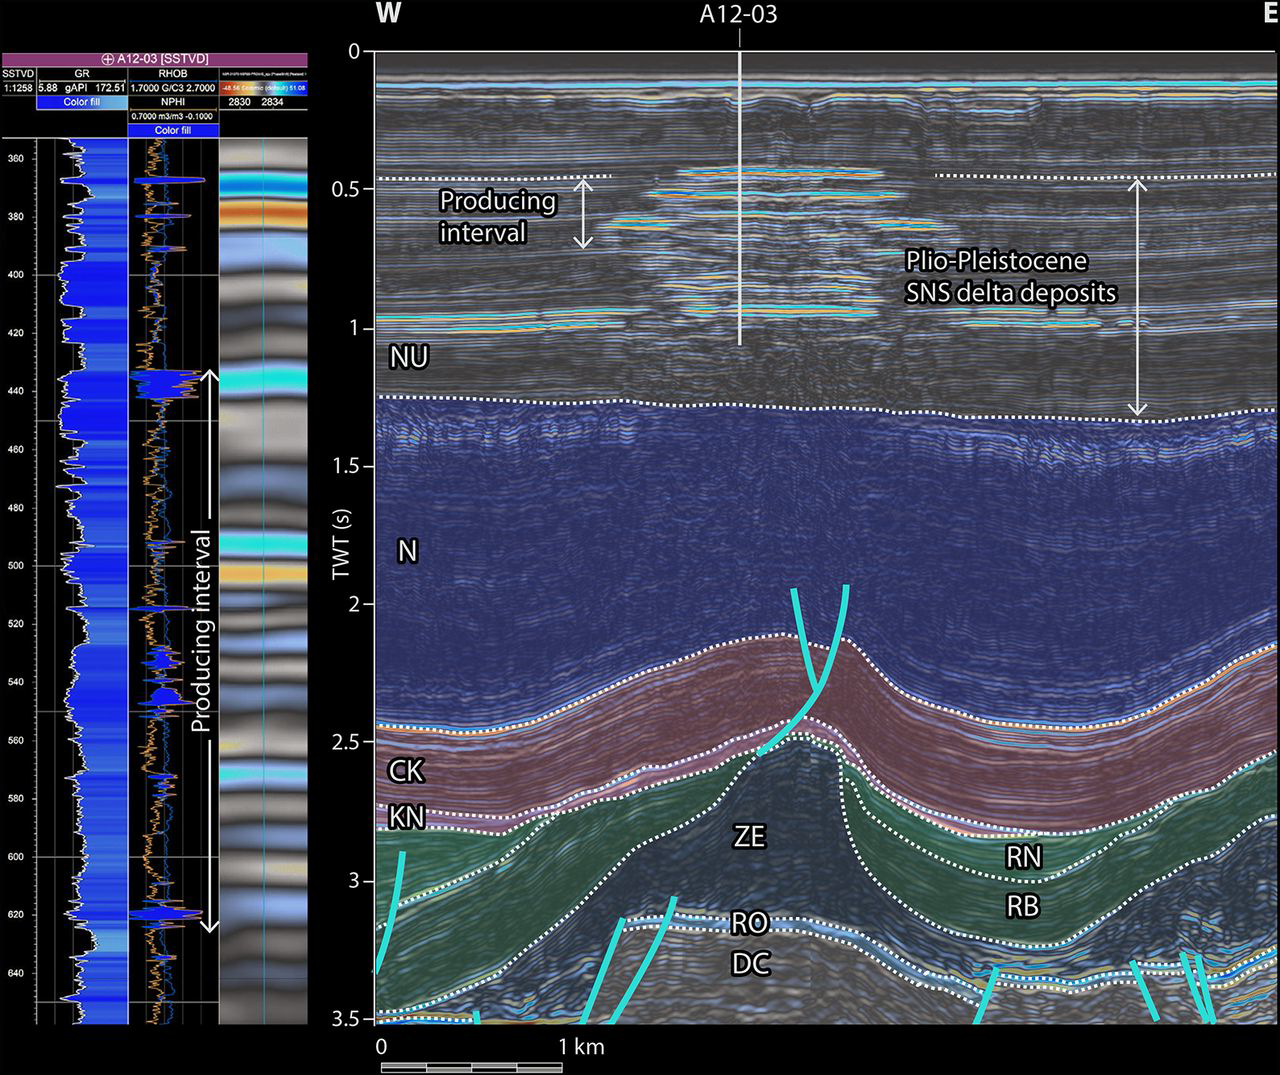Click depth label 400 in the log track
The height and width of the screenshot is (1075, 1280).
coord(15,275)
